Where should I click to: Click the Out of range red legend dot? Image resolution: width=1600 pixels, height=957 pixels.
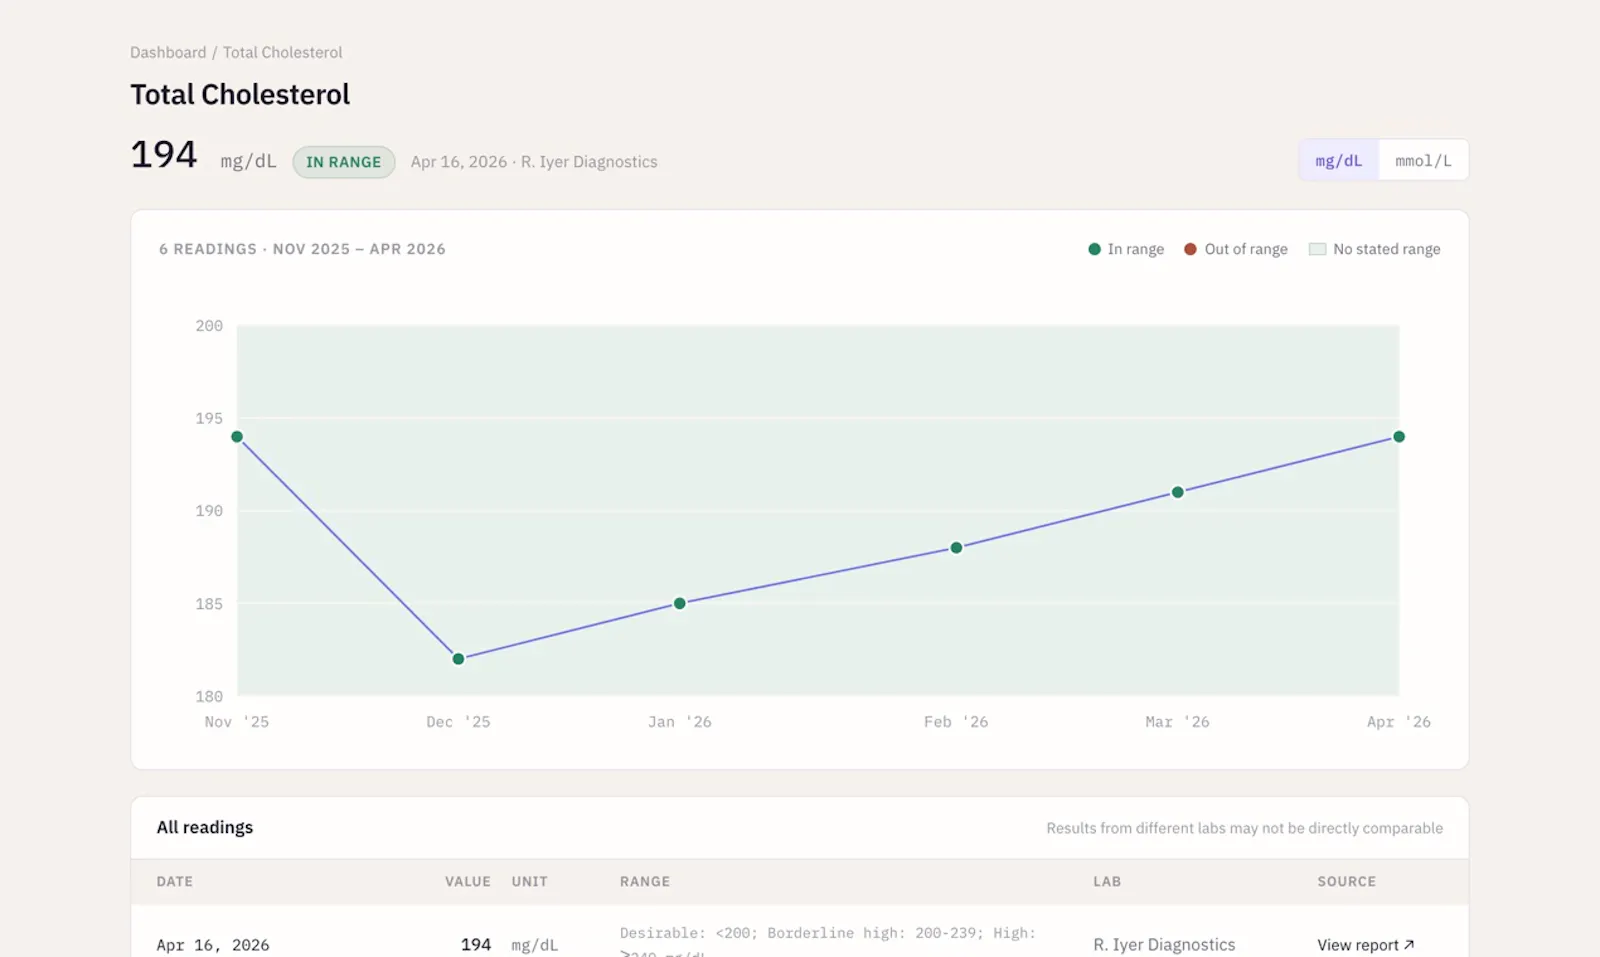click(x=1190, y=249)
